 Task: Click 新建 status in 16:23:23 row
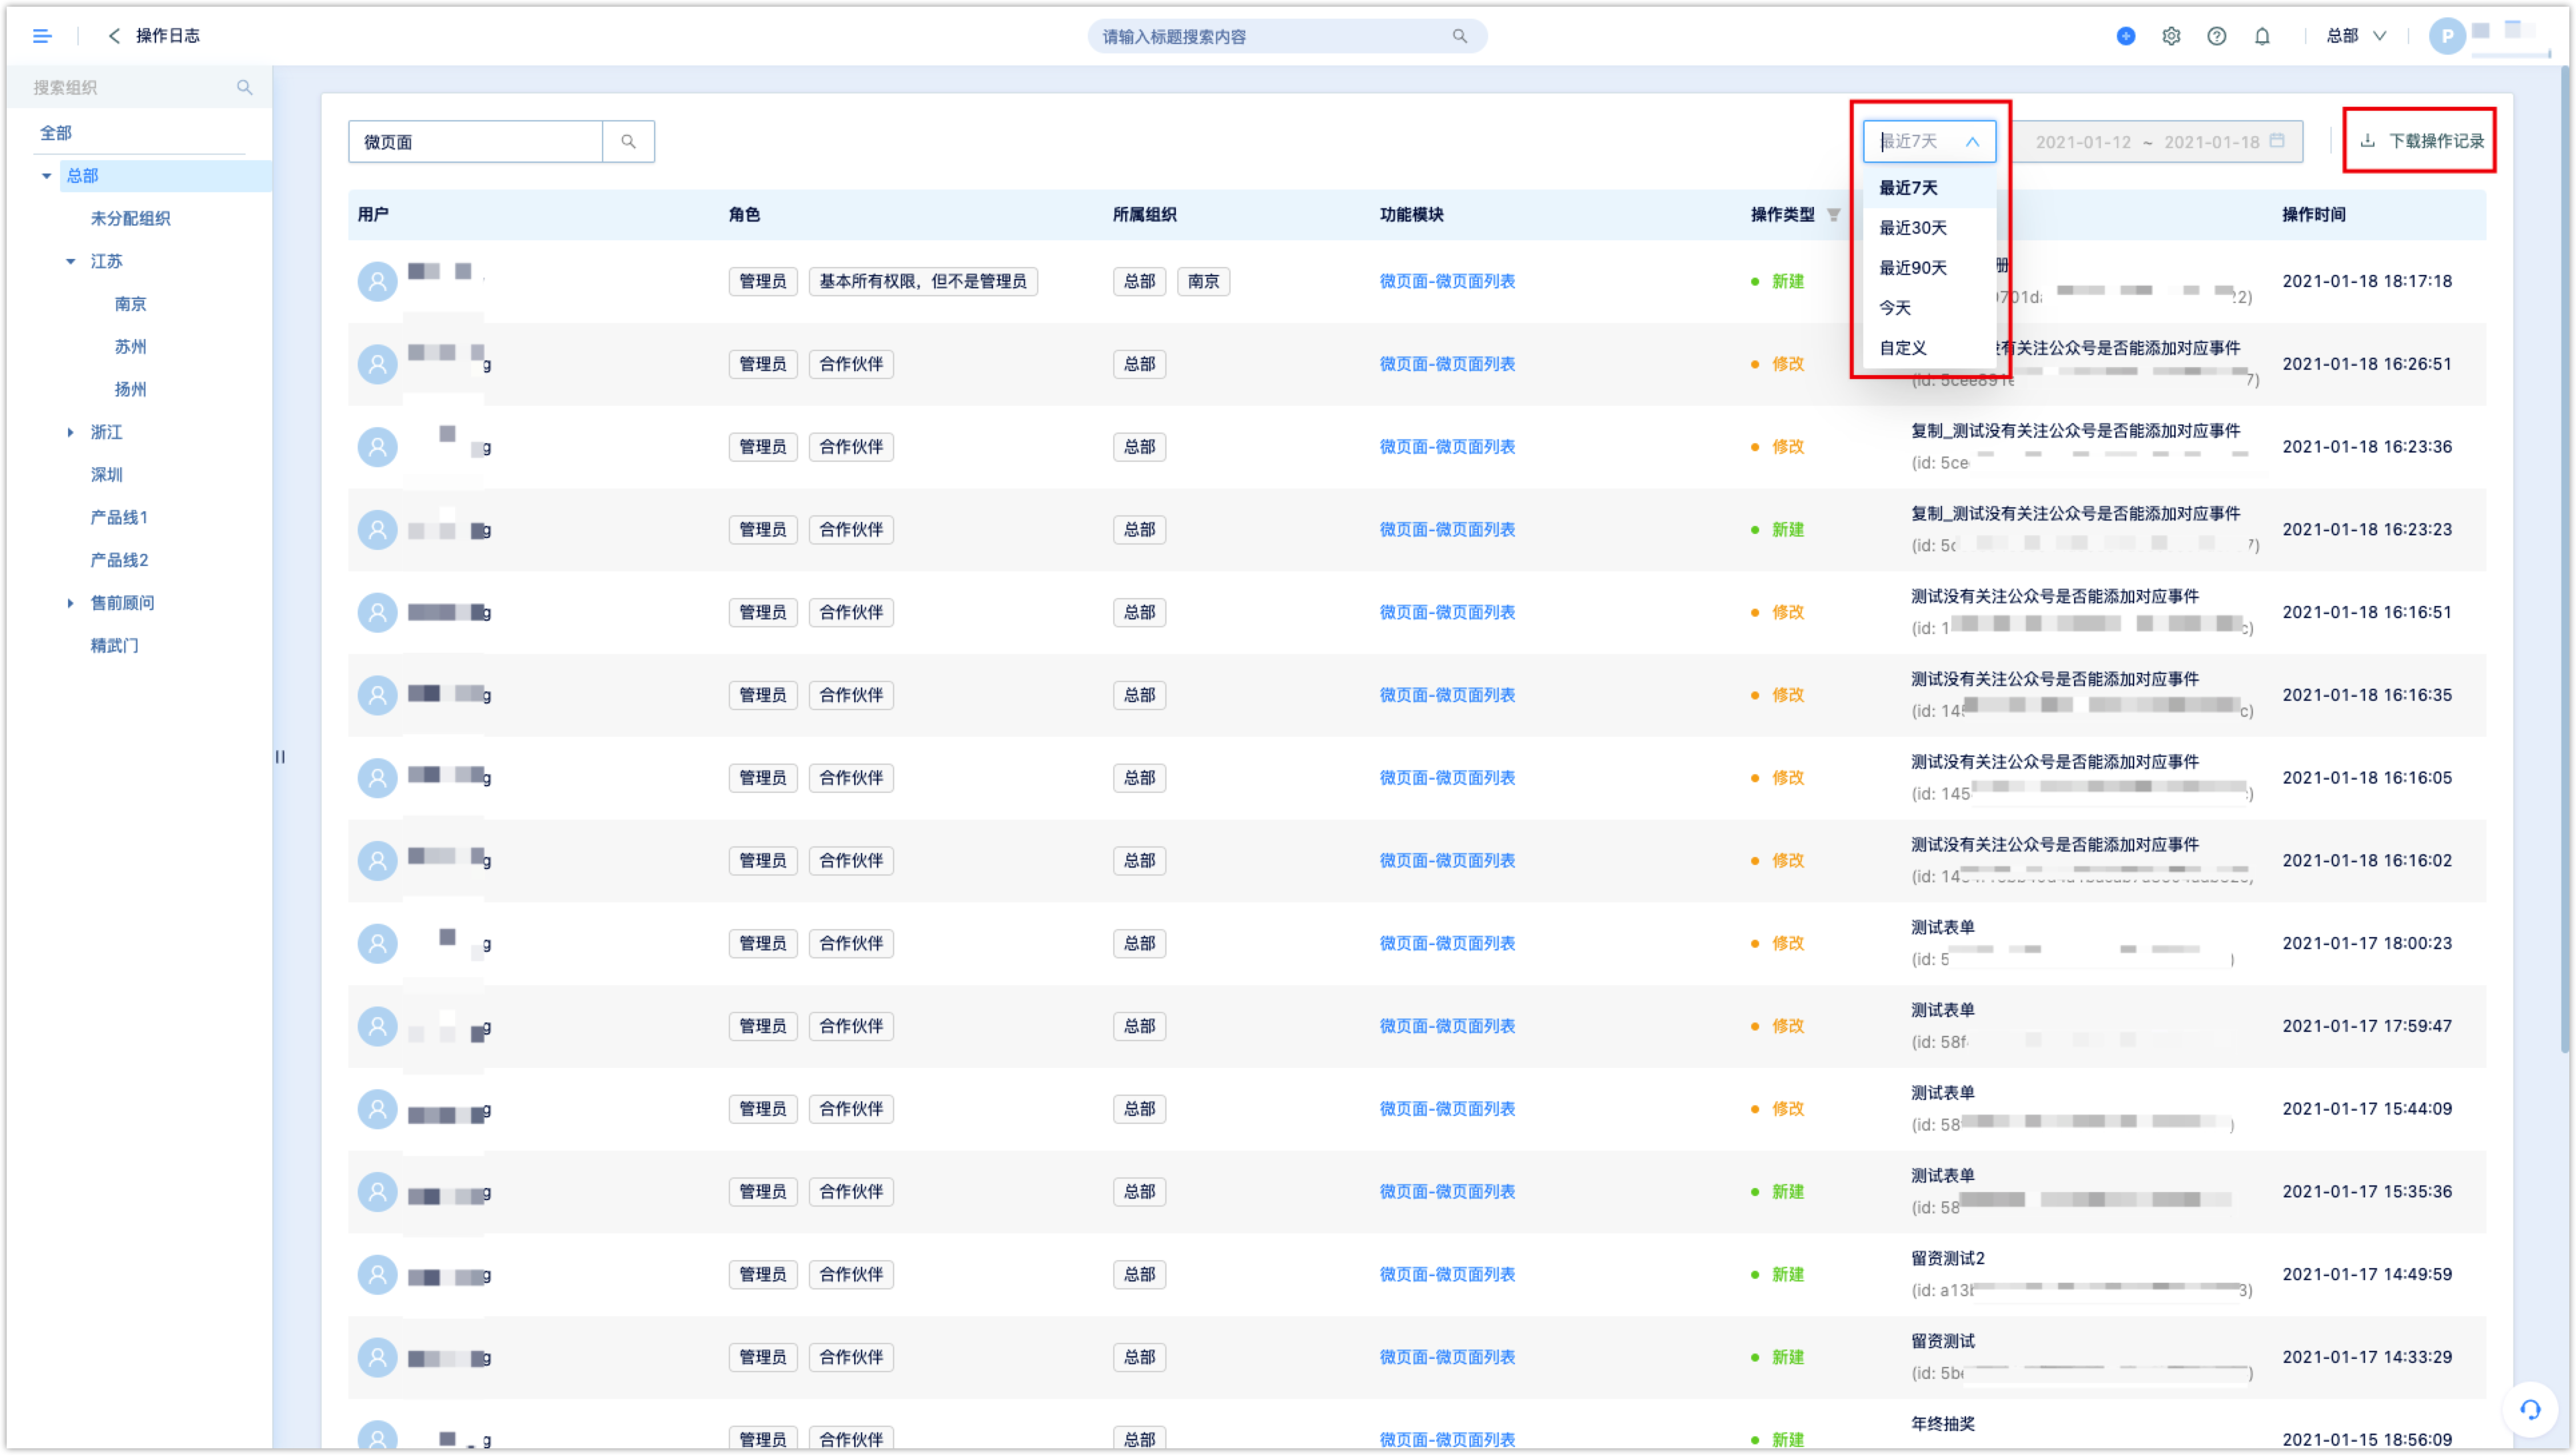pos(1787,530)
